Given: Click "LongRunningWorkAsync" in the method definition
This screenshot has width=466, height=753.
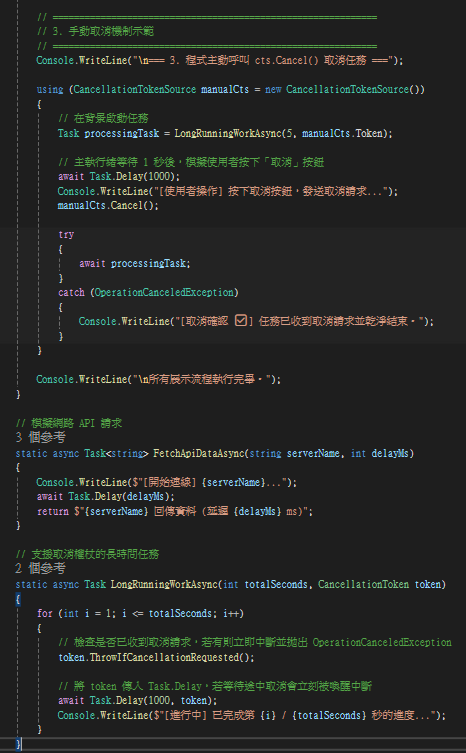Looking at the screenshot, I should (x=164, y=585).
